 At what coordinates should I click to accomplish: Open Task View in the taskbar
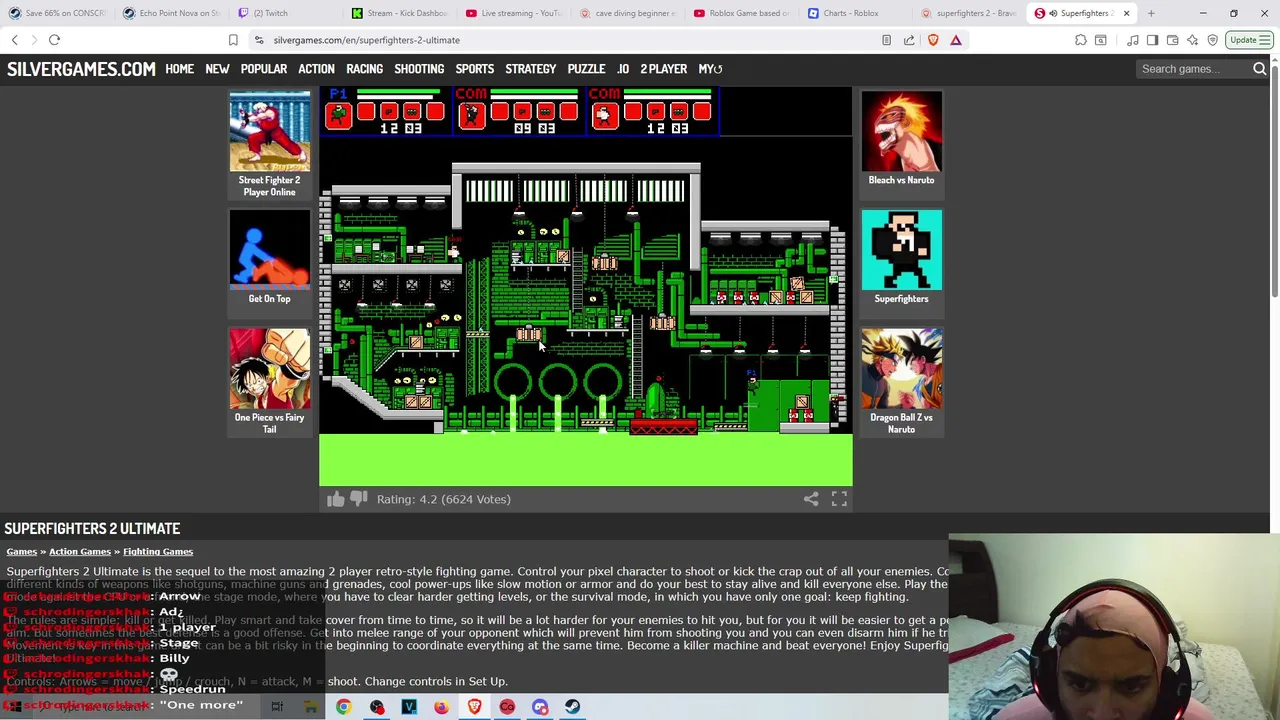[x=277, y=707]
